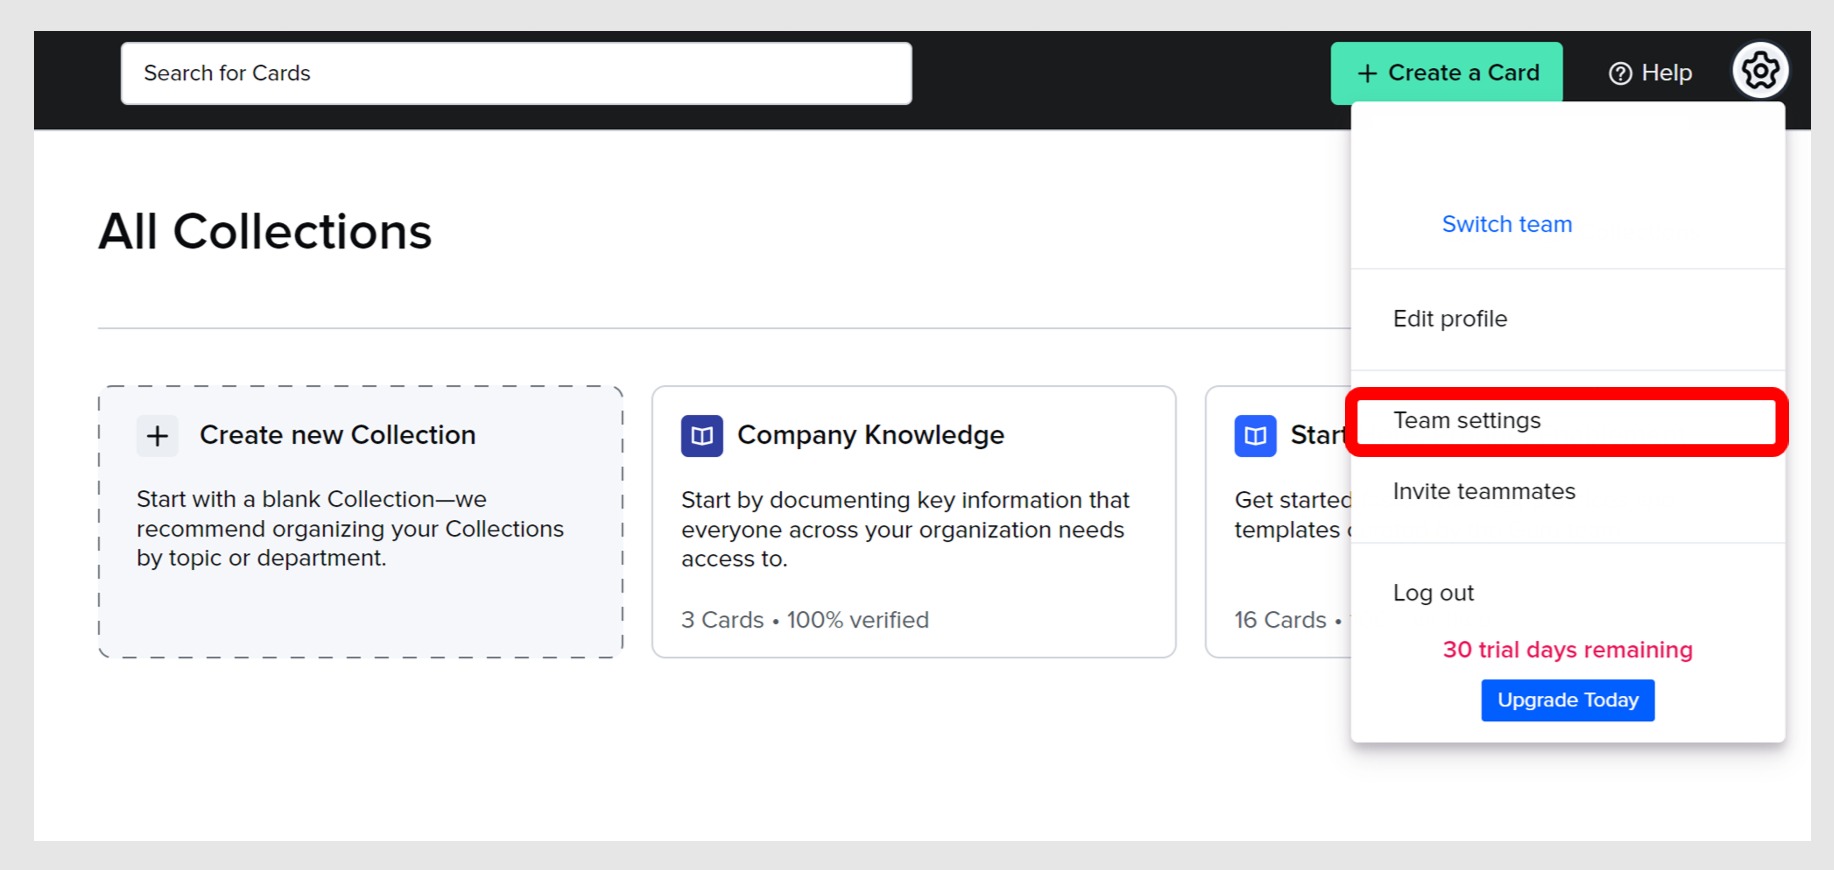Click the 30 trial days remaining text
The image size is (1834, 870).
tap(1567, 650)
